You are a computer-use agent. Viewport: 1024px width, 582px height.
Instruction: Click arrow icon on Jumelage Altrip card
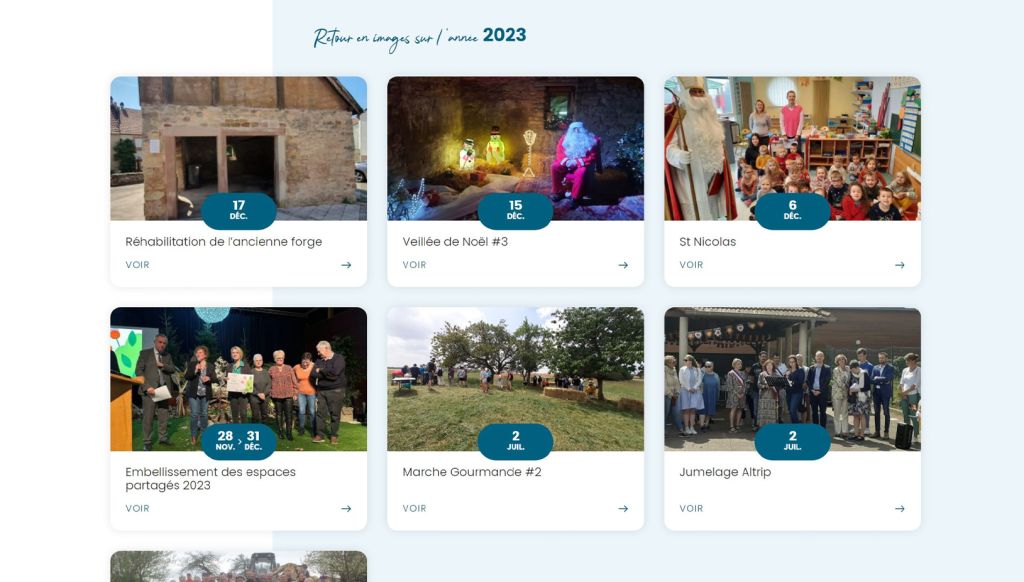(x=900, y=509)
